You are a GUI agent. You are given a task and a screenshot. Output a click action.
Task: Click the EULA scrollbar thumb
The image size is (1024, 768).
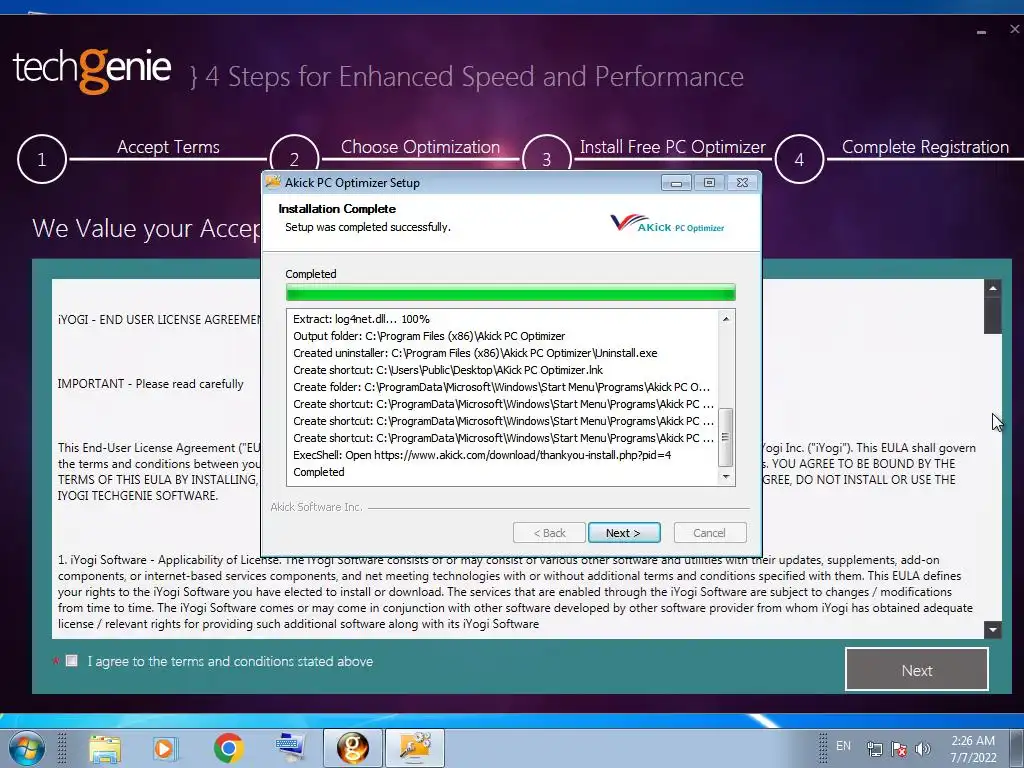(993, 316)
